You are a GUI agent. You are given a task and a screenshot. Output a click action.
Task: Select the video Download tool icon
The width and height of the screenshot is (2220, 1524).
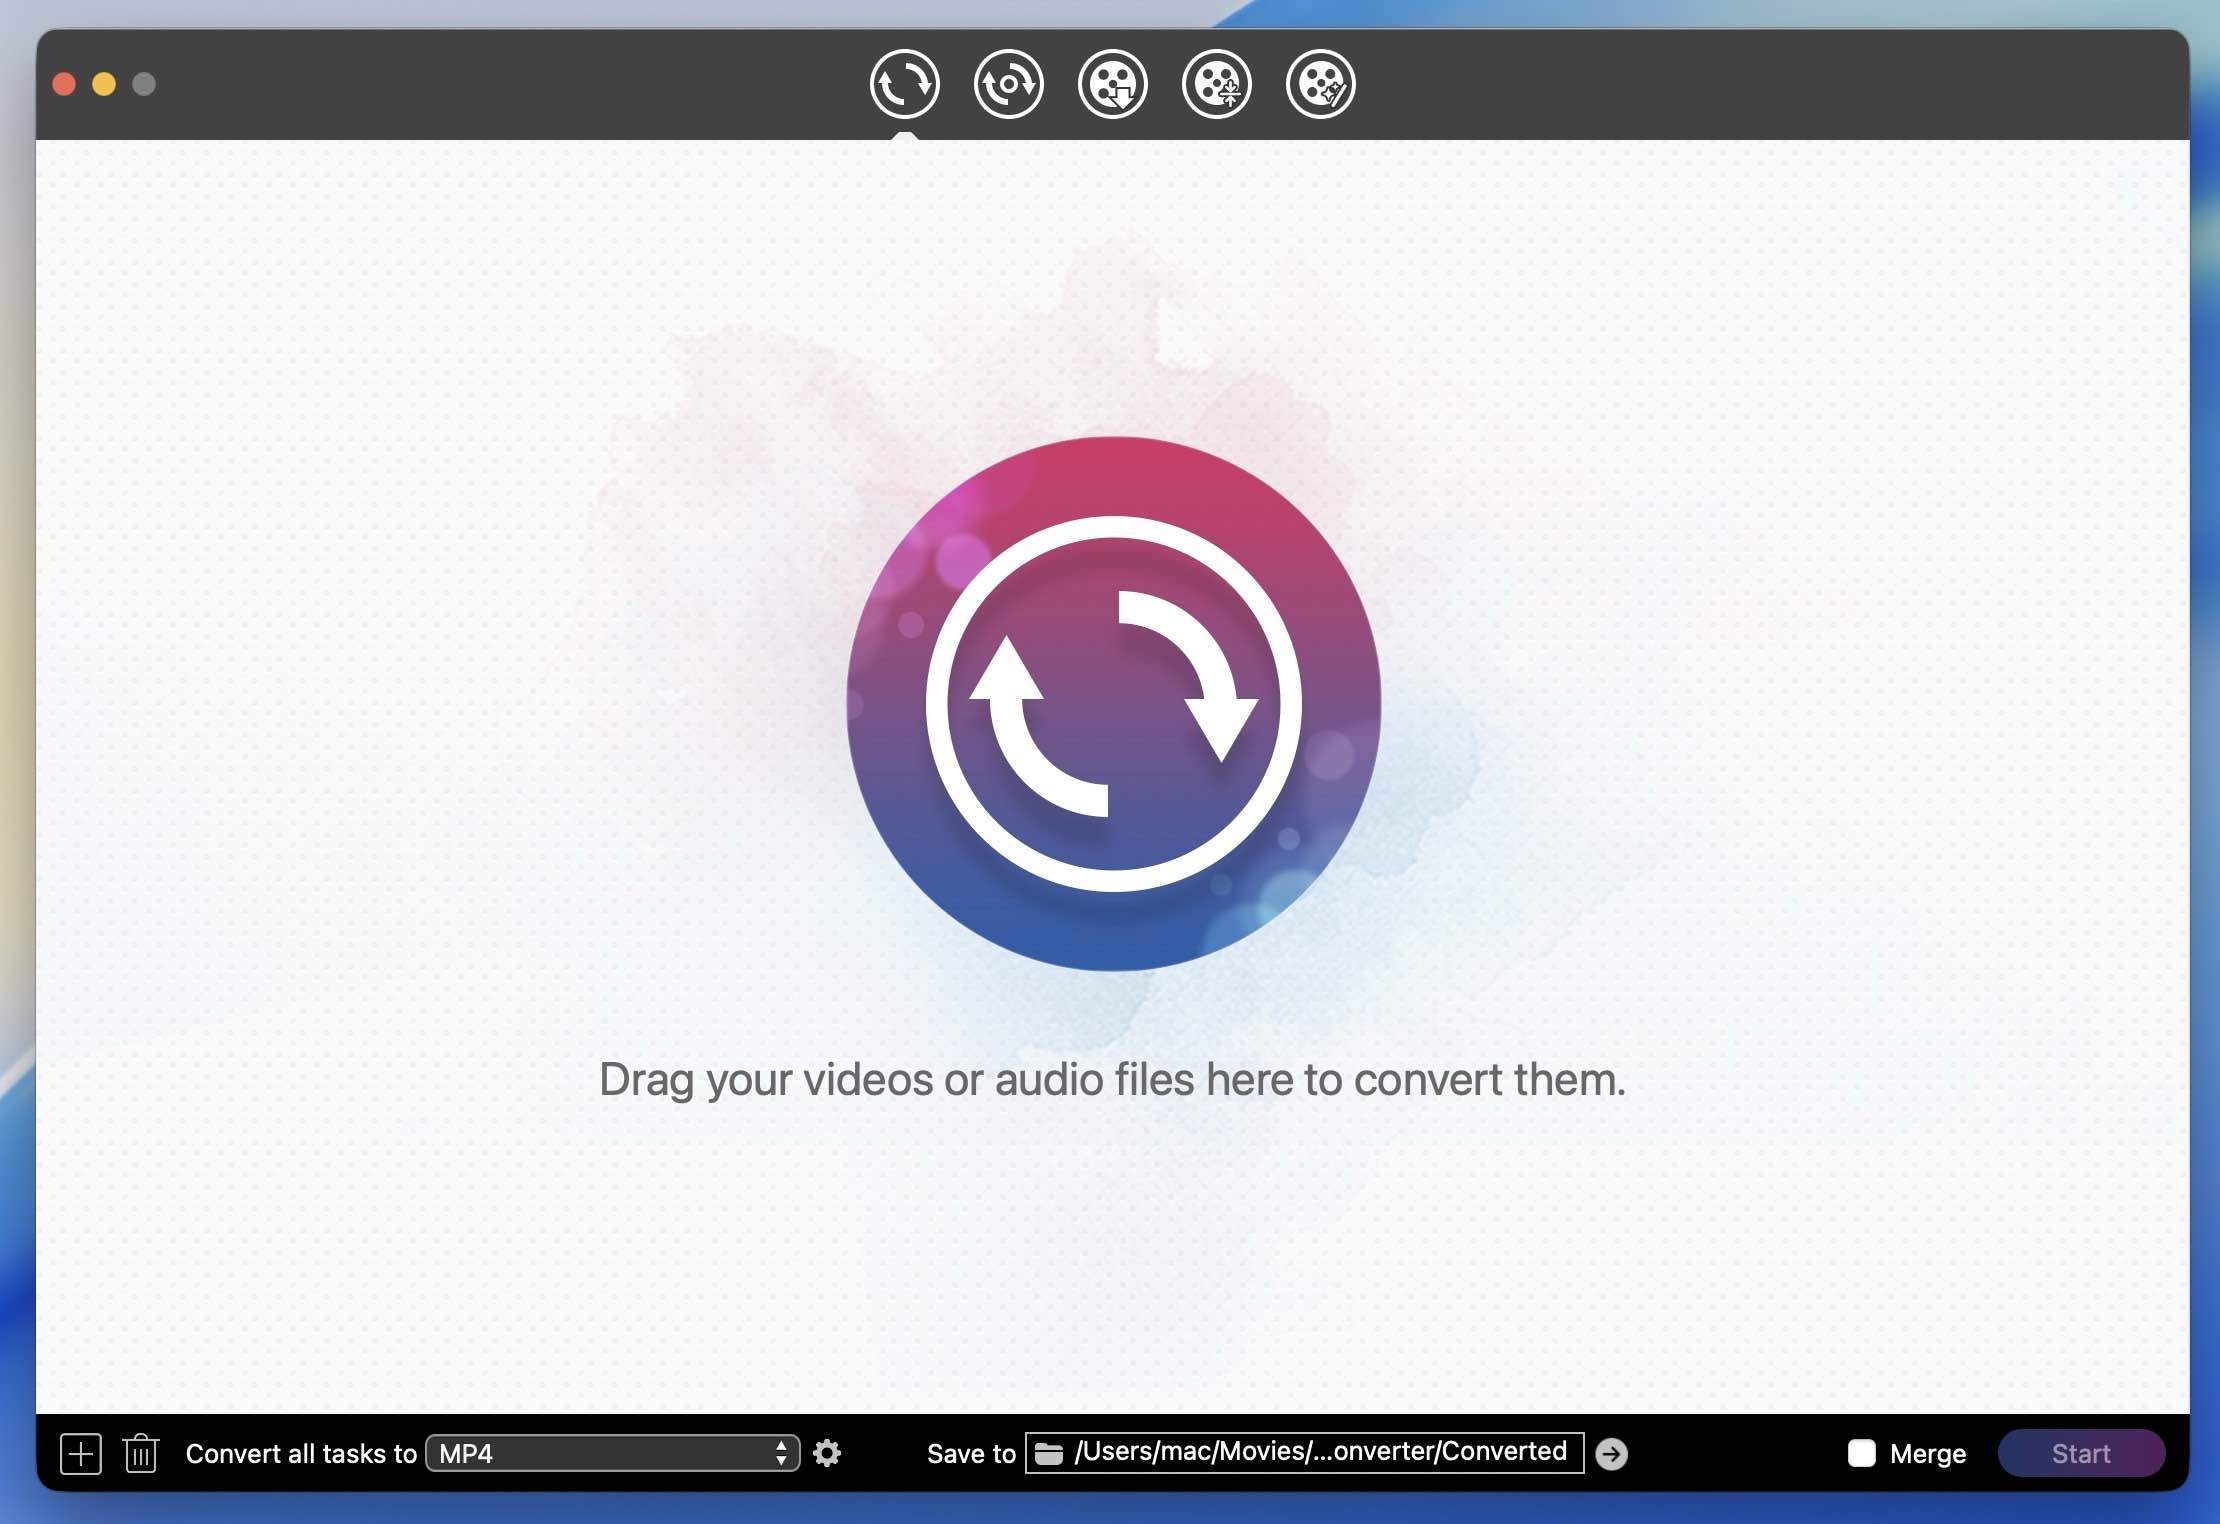click(1112, 84)
